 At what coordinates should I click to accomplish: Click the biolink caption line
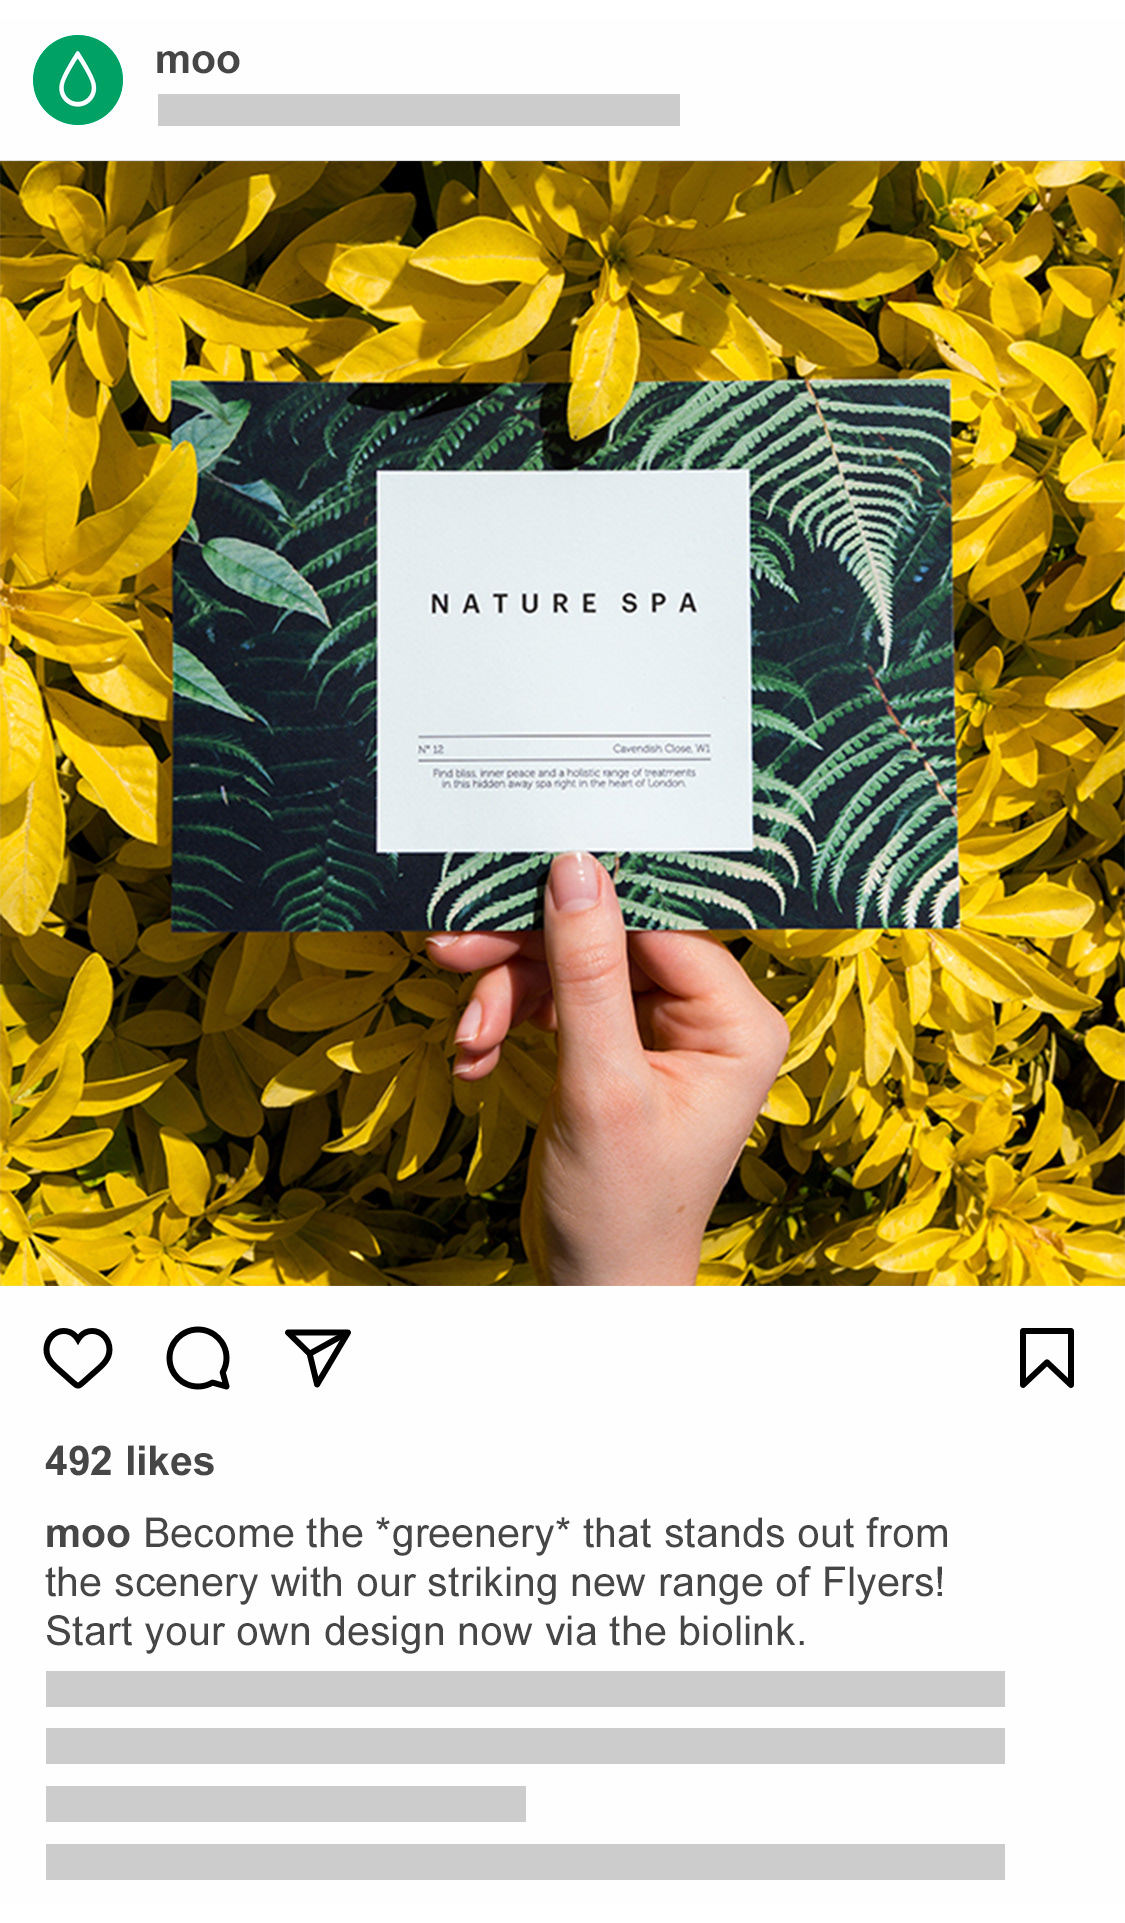(426, 1631)
